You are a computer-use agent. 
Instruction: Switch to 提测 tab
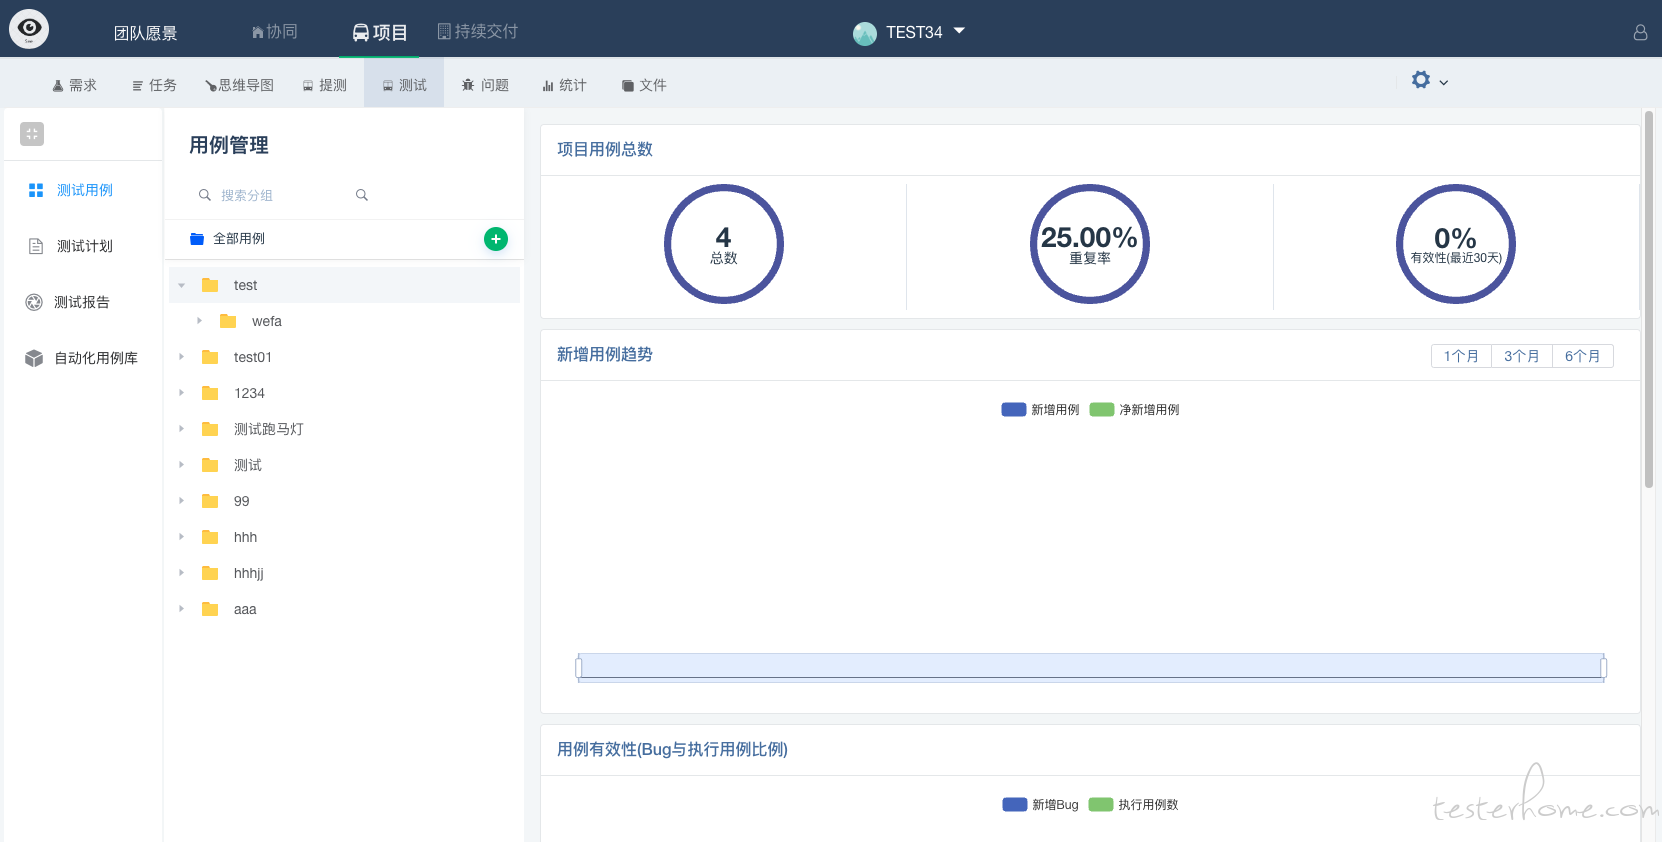point(325,85)
